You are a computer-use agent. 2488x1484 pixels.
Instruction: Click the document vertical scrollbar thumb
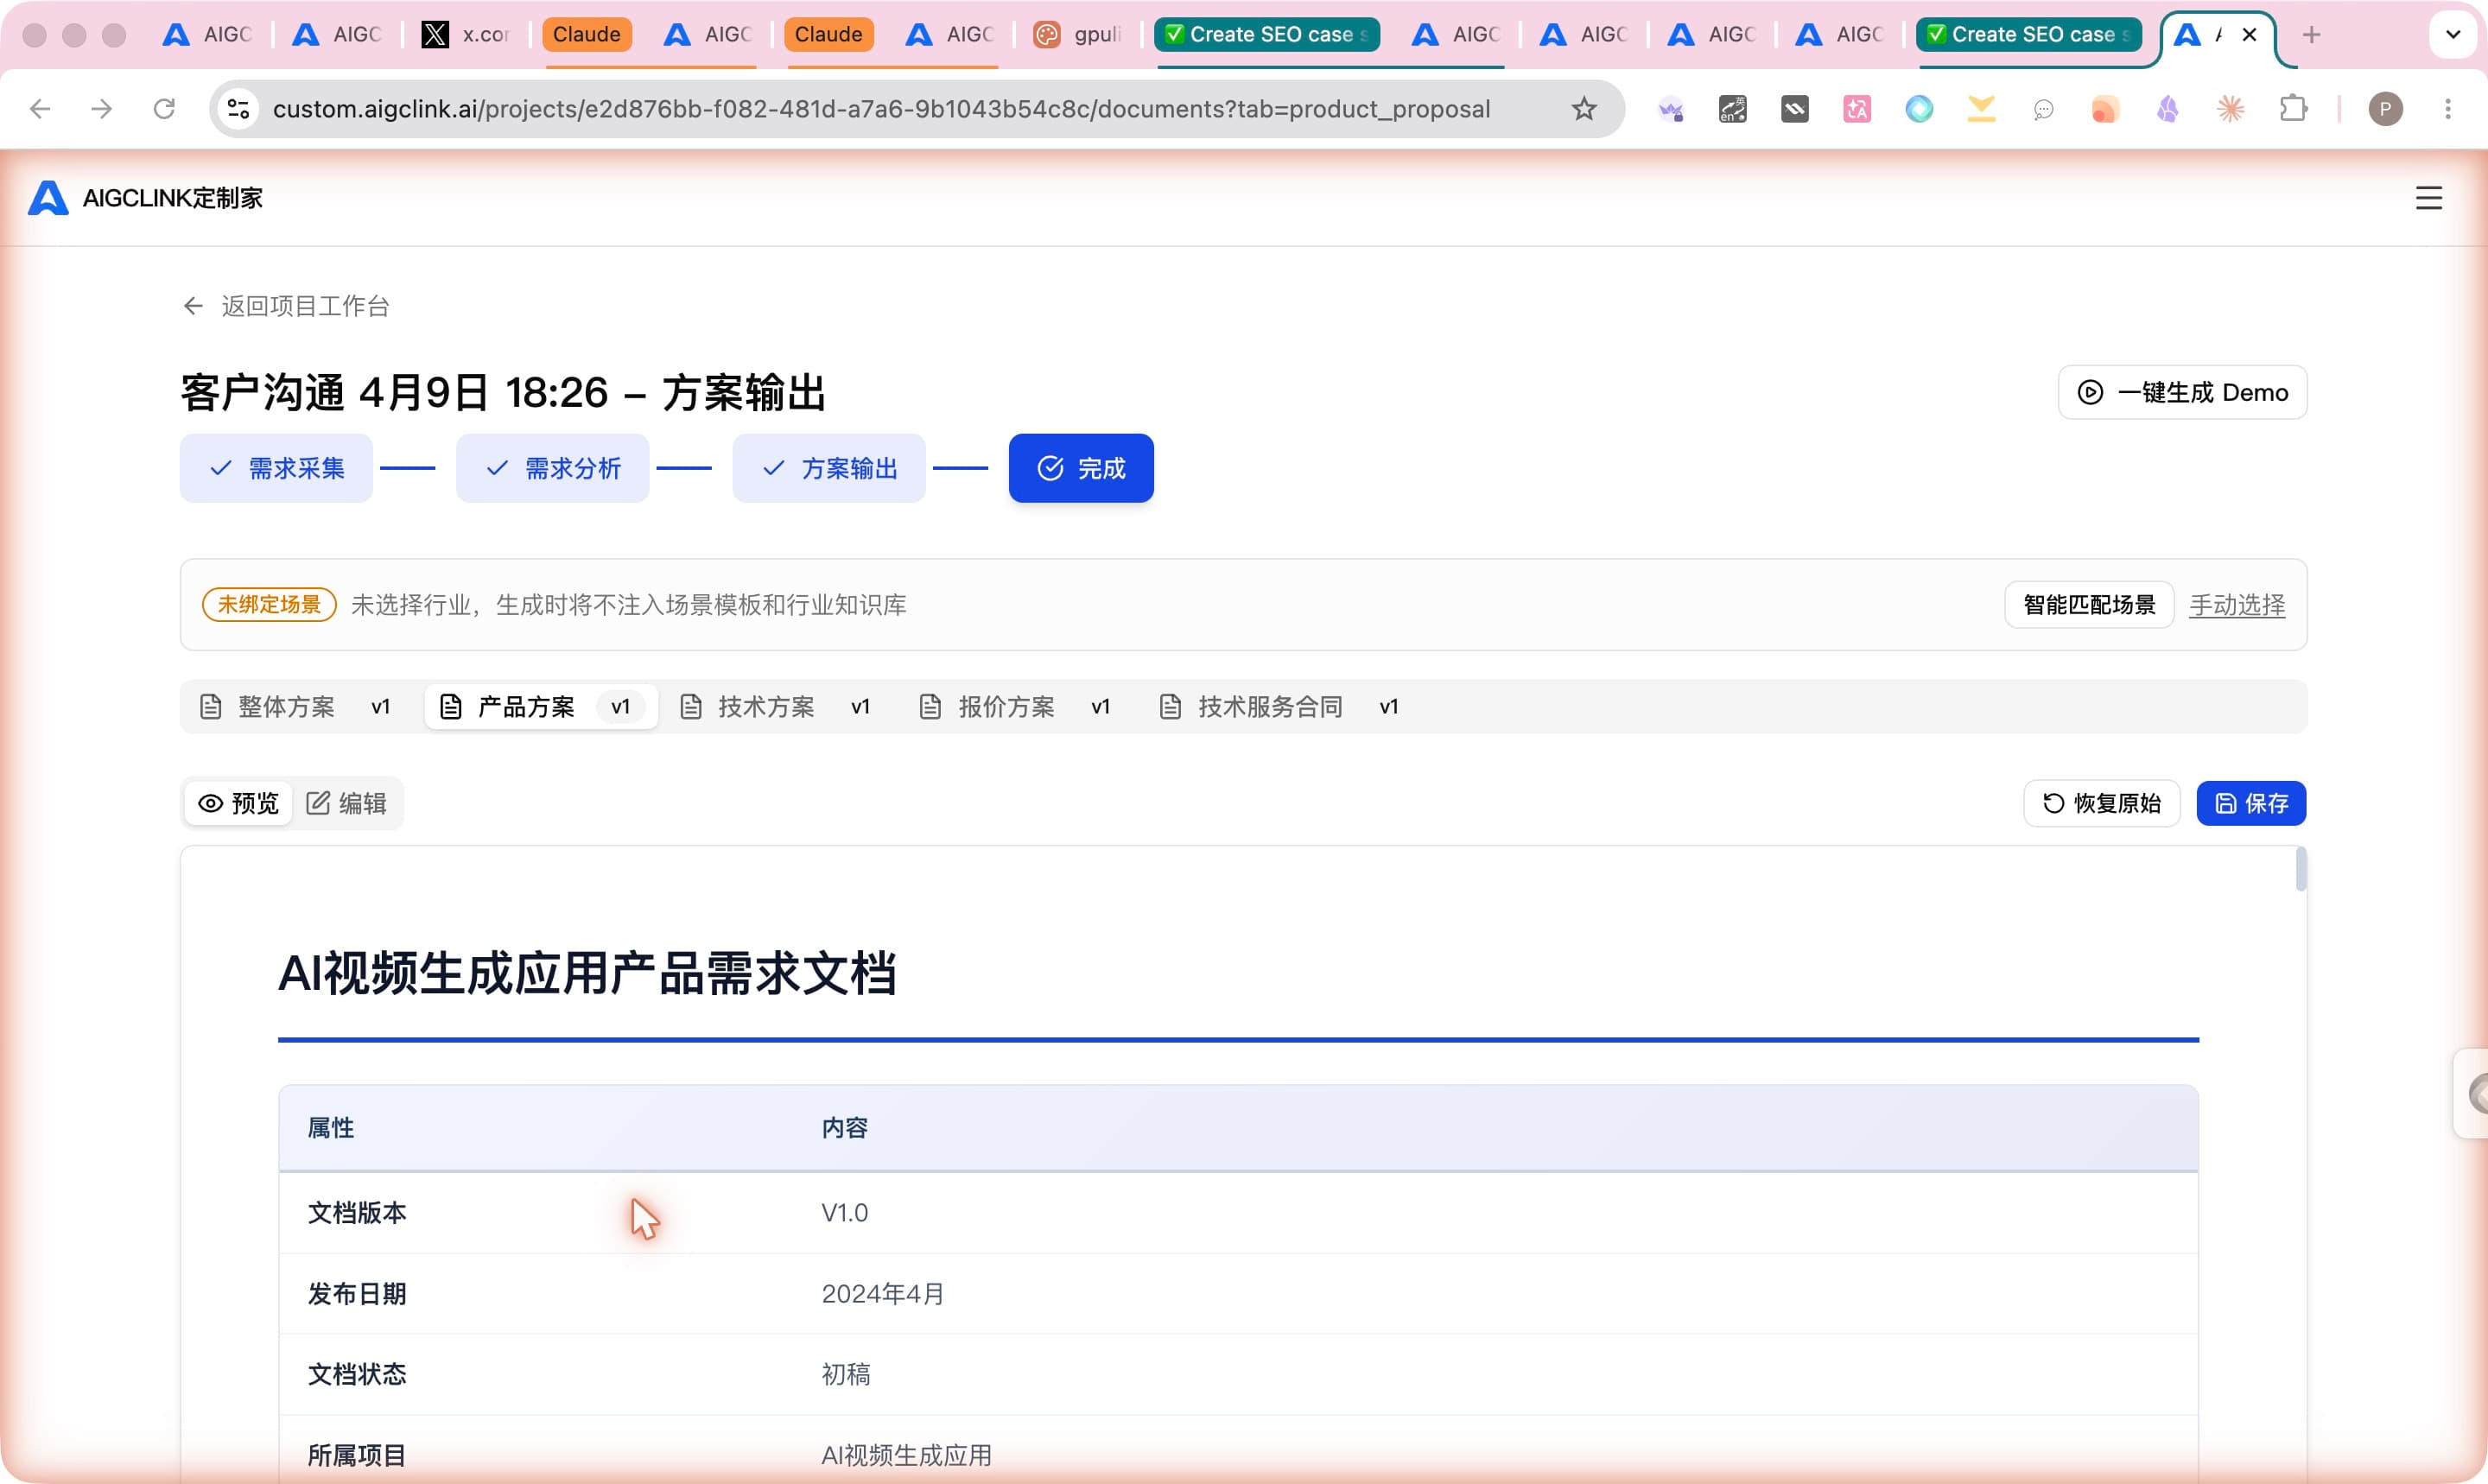2301,868
